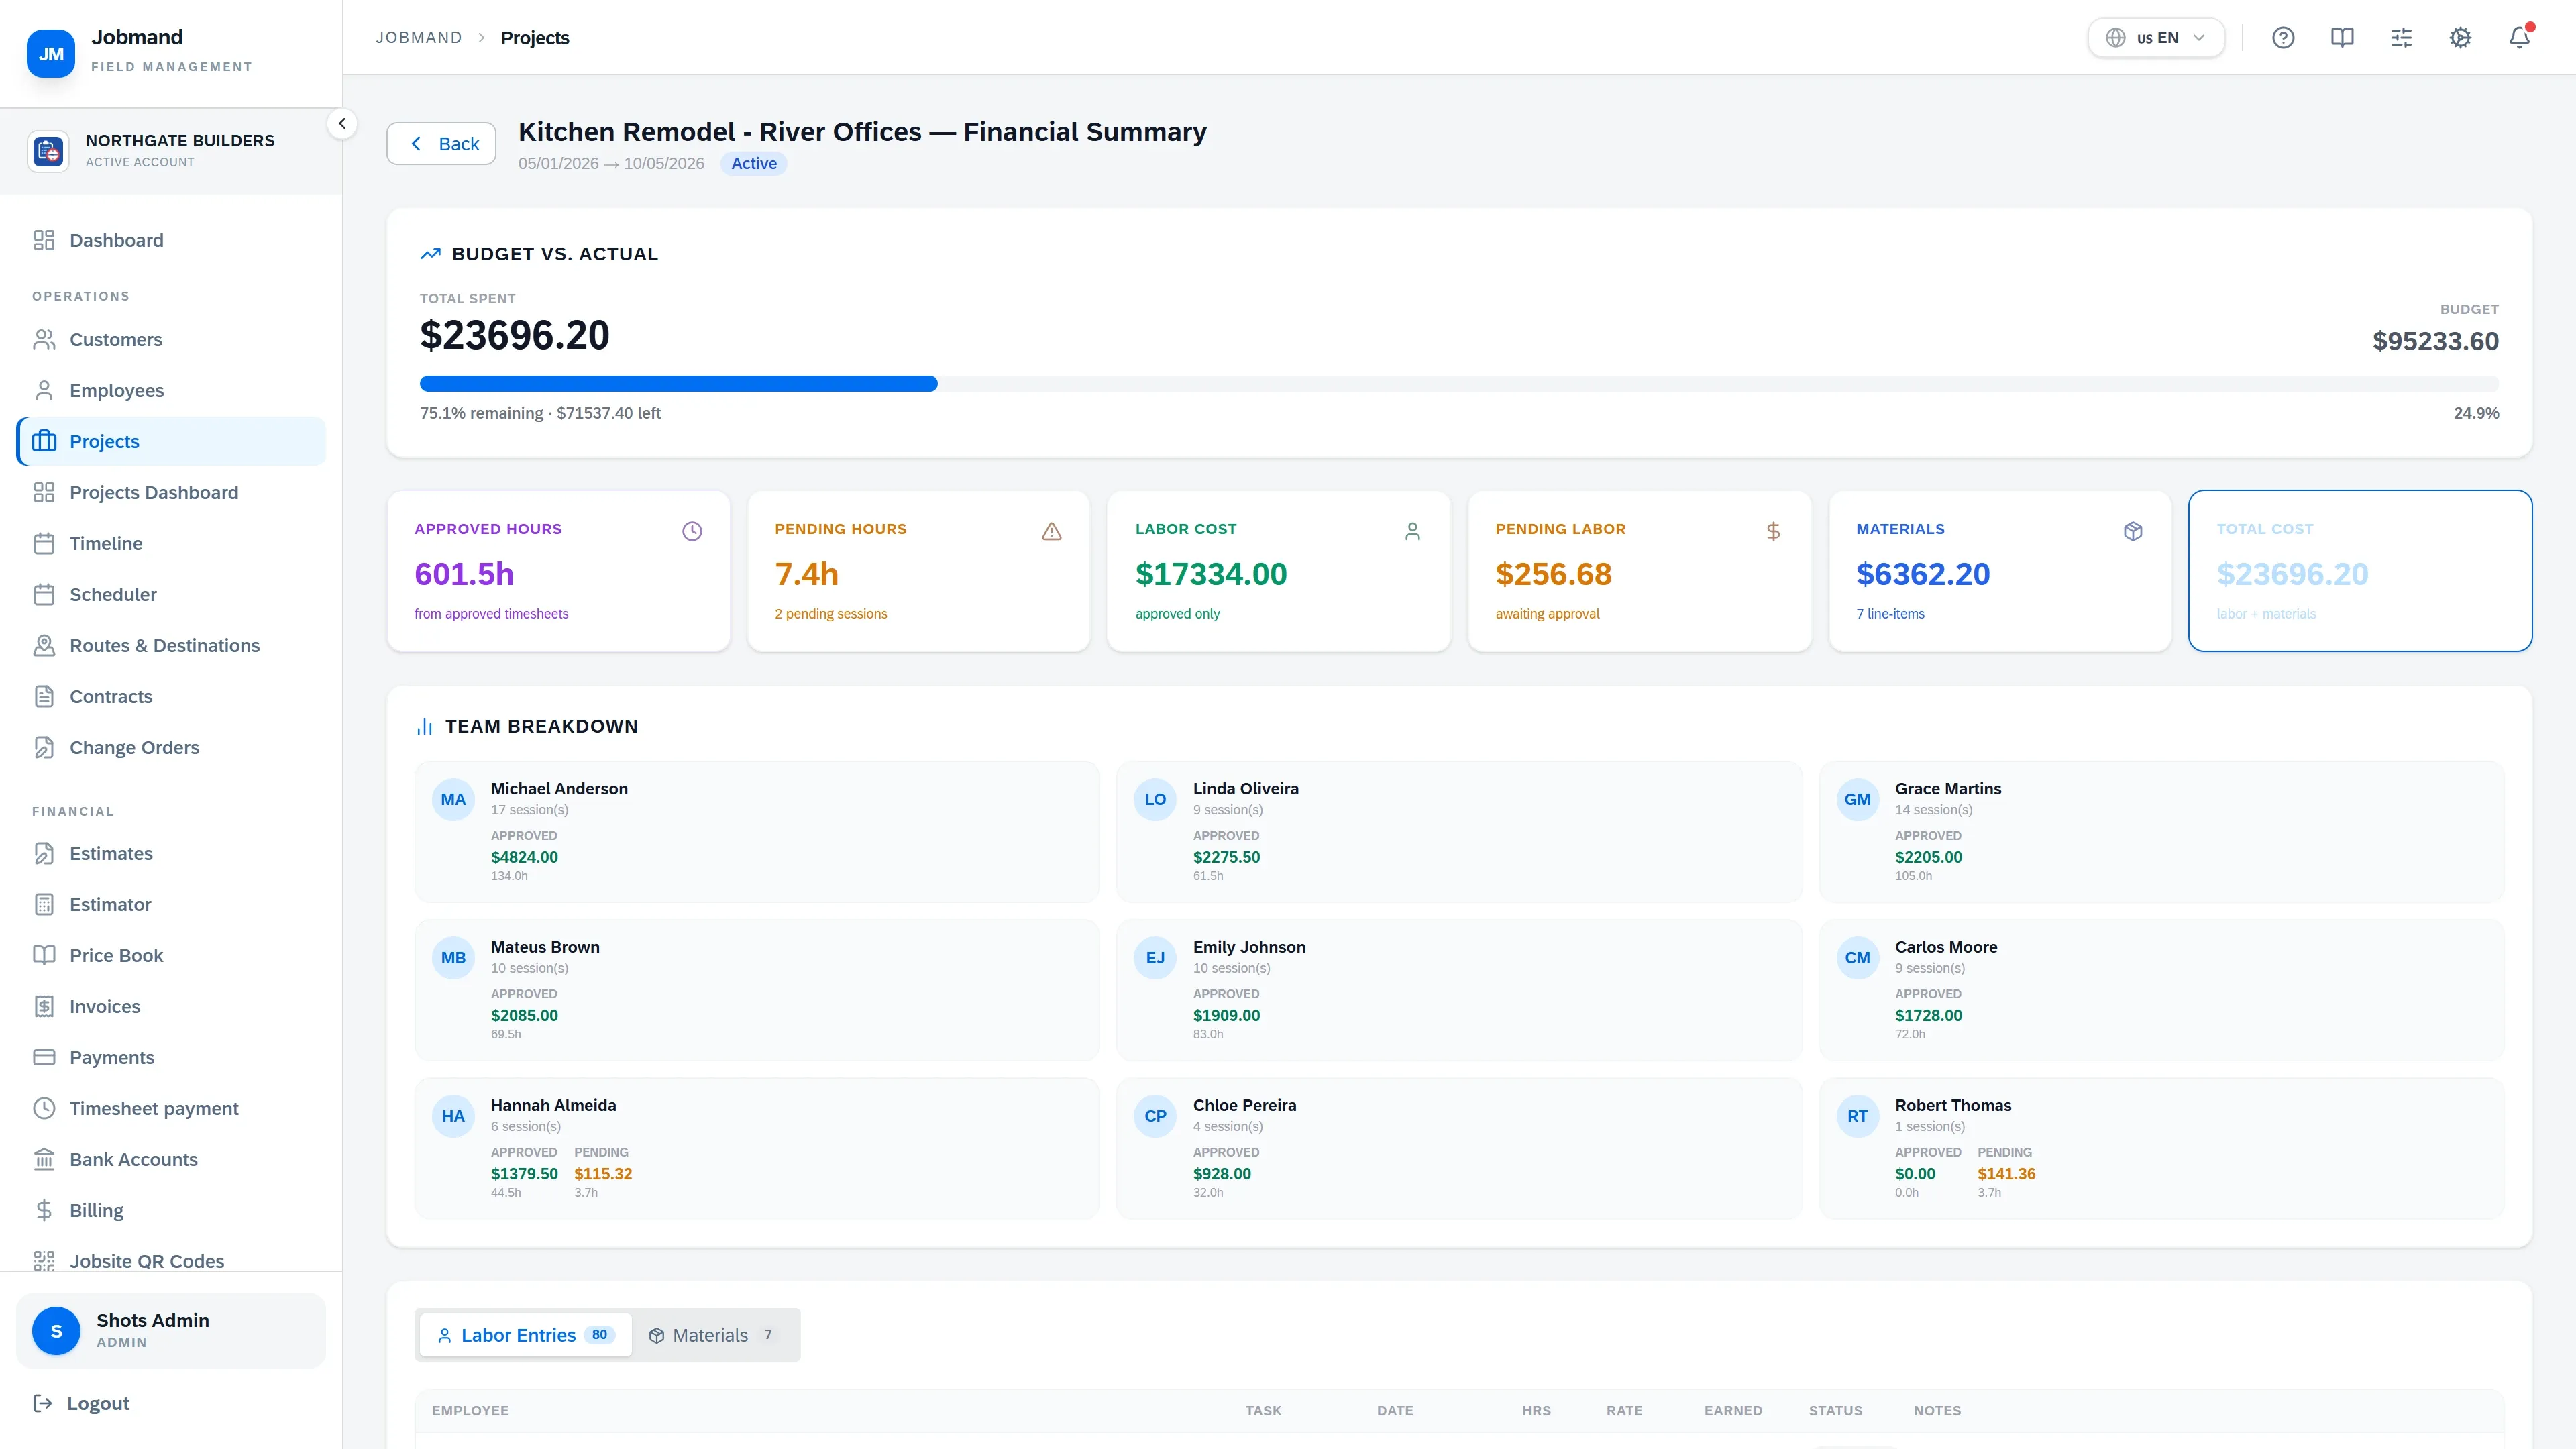Open Price Book in the sidebar

pyautogui.click(x=171, y=955)
